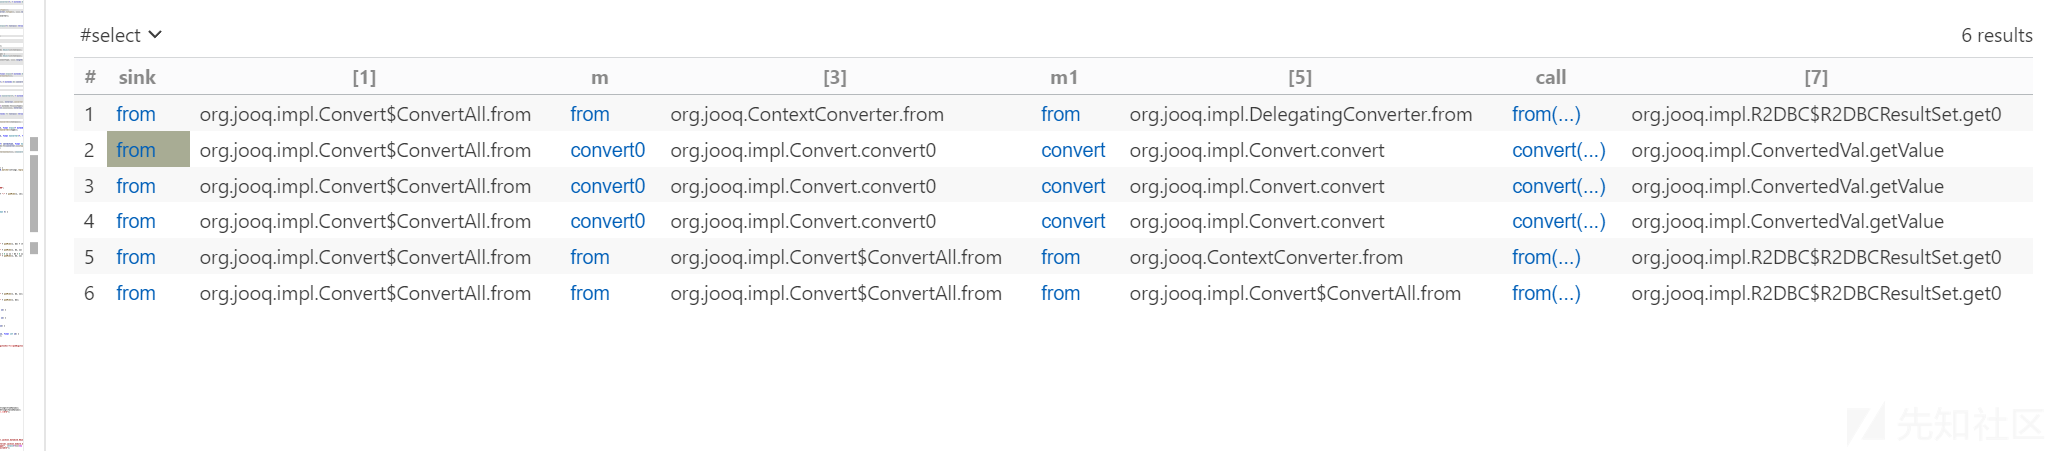The width and height of the screenshot is (2063, 451).
Task: Click the 'convert(...)' call link in row 4
Action: point(1558,221)
